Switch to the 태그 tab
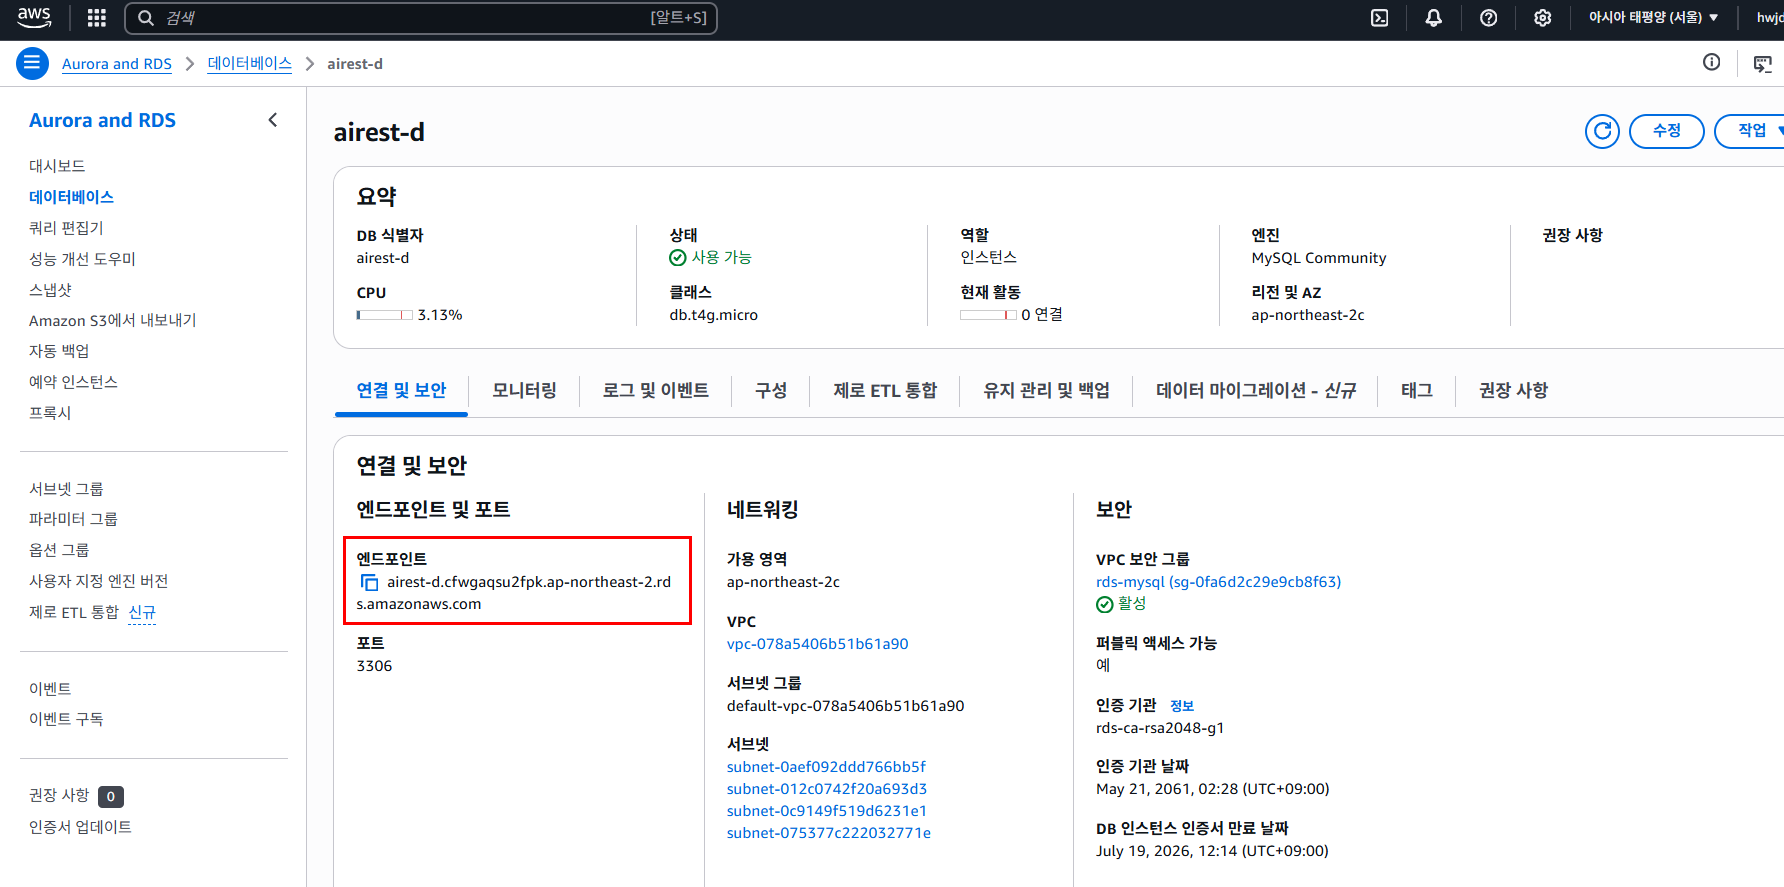 pyautogui.click(x=1416, y=390)
